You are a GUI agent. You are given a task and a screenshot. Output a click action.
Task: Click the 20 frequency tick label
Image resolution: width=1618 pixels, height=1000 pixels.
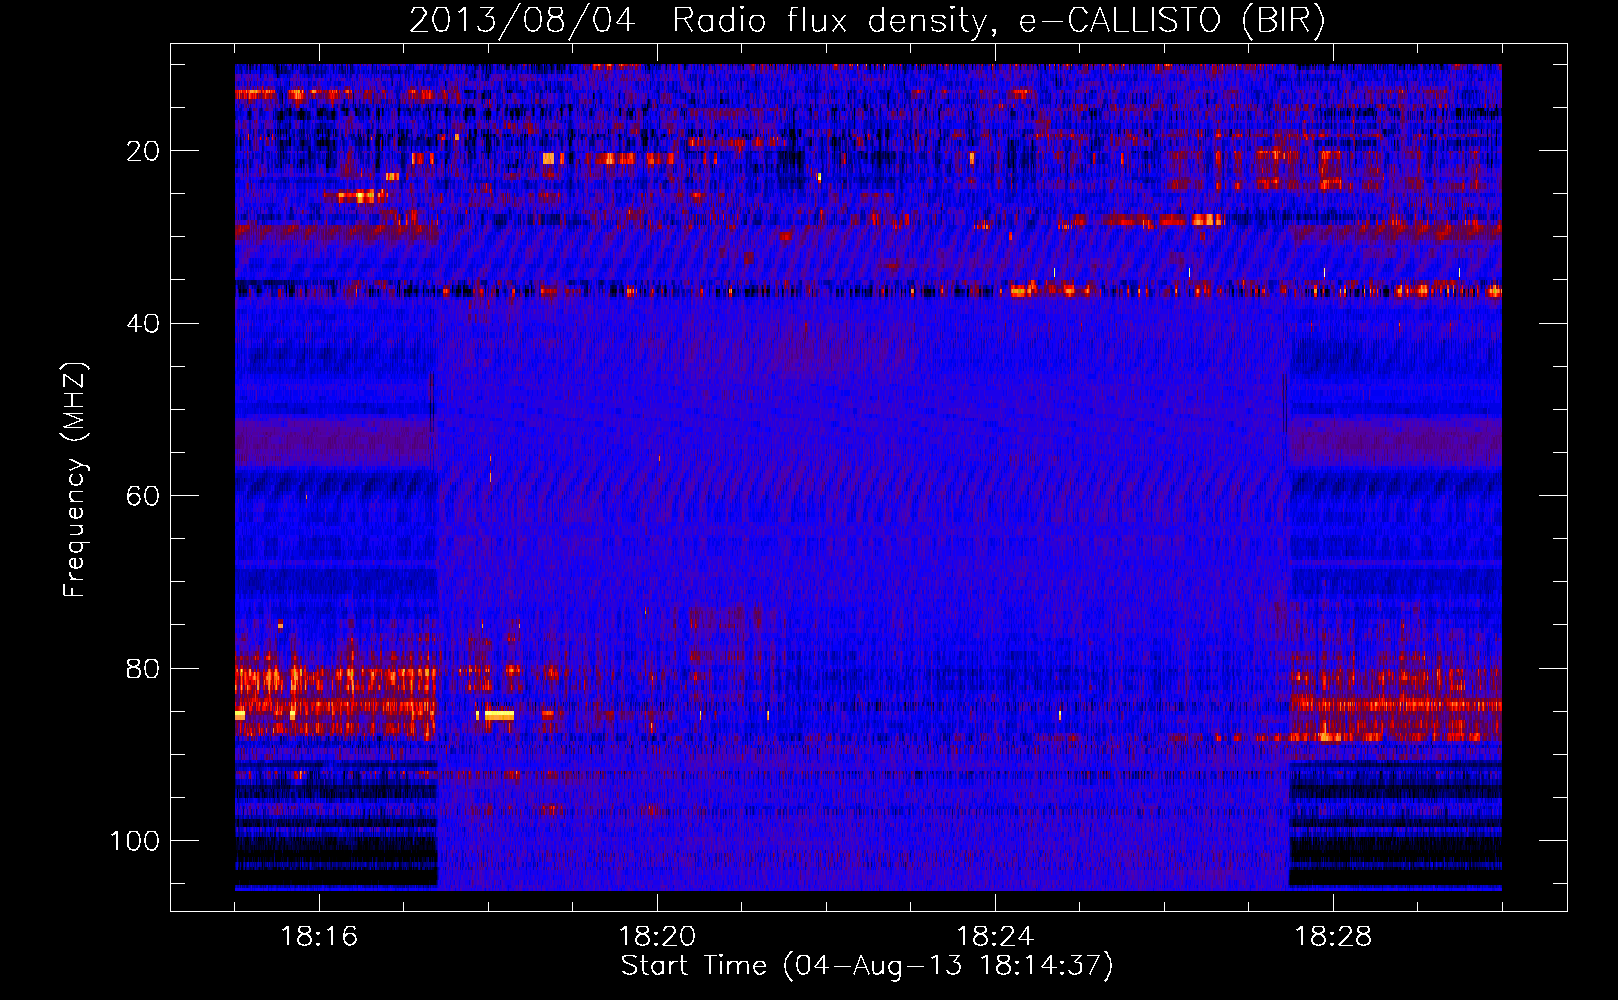click(x=143, y=151)
